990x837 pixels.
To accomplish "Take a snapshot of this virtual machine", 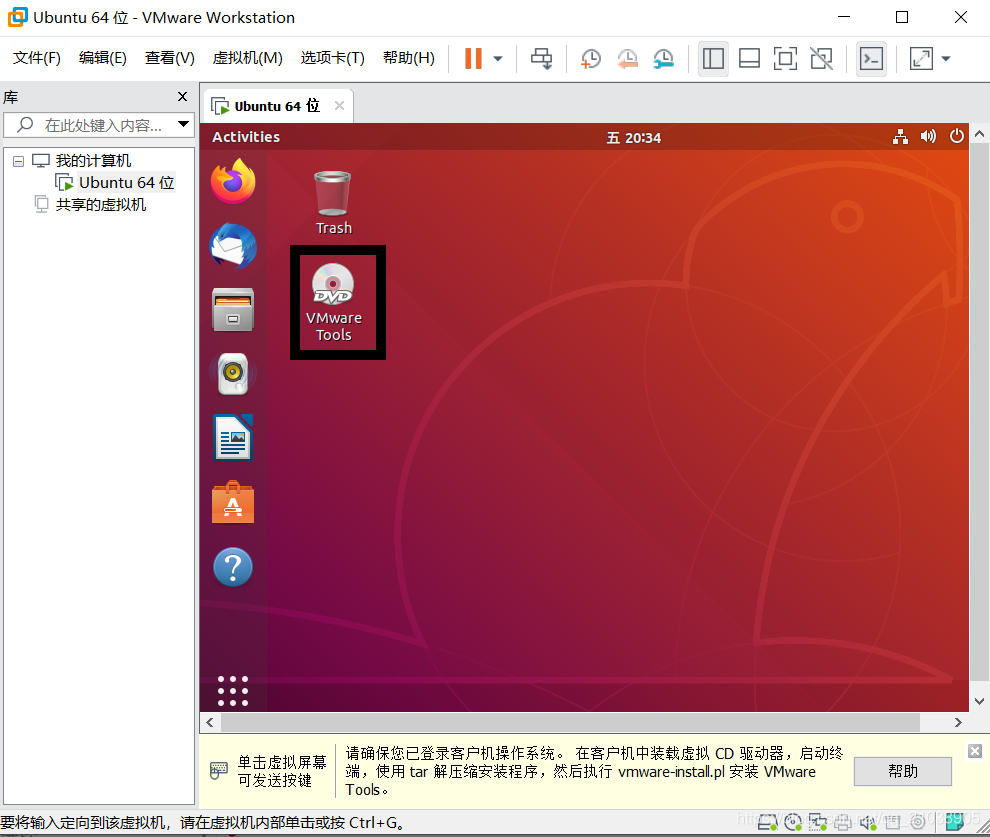I will tap(590, 59).
